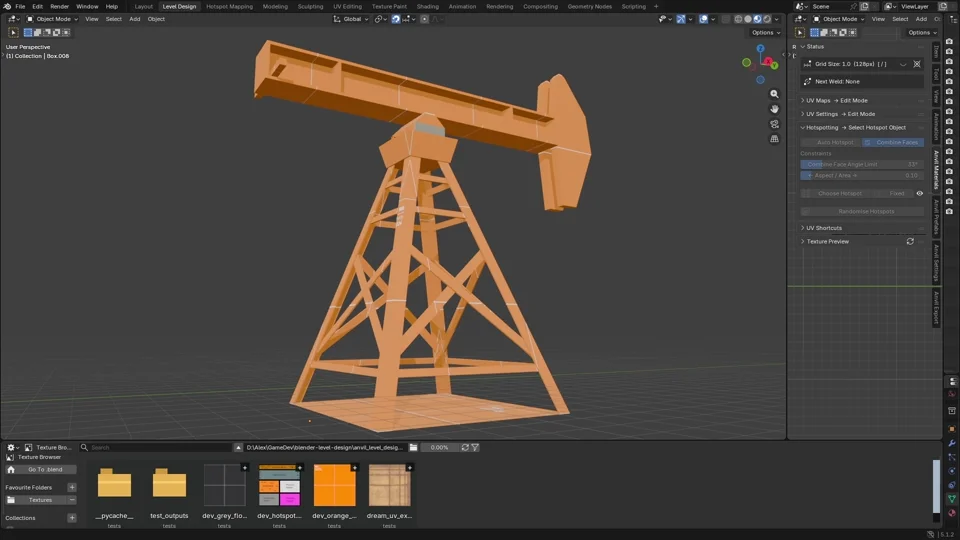Click texture browser search field
This screenshot has width=960, height=540.
[156, 448]
